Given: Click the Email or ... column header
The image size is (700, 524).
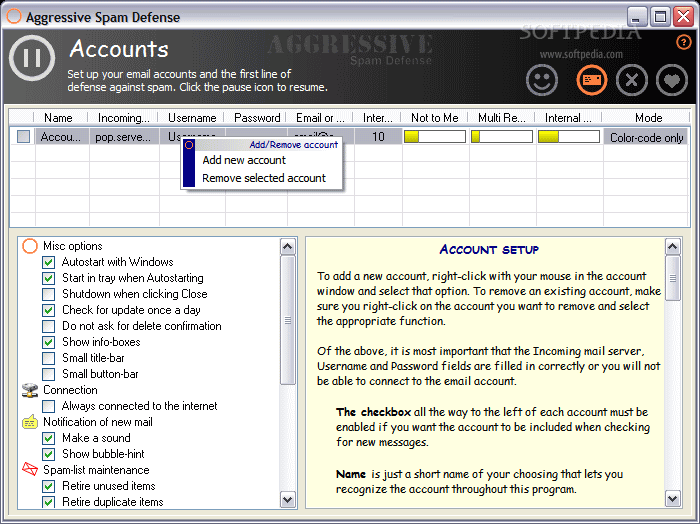Looking at the screenshot, I should click(x=321, y=118).
